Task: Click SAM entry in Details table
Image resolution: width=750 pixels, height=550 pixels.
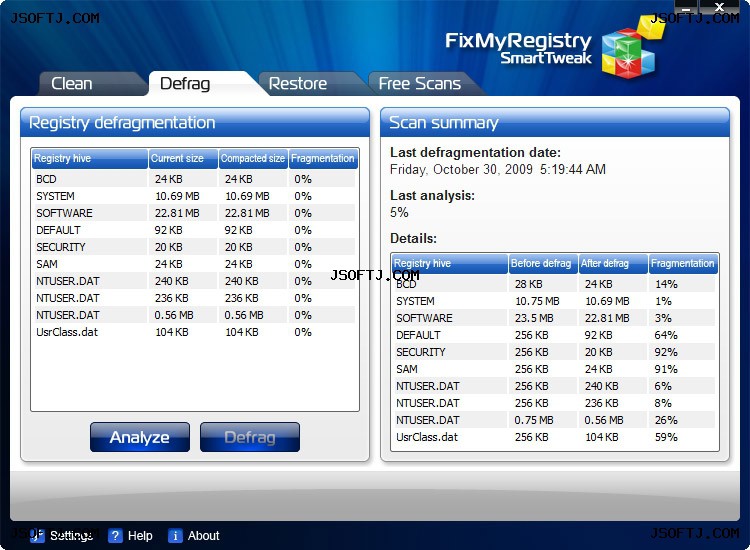Action: [407, 369]
